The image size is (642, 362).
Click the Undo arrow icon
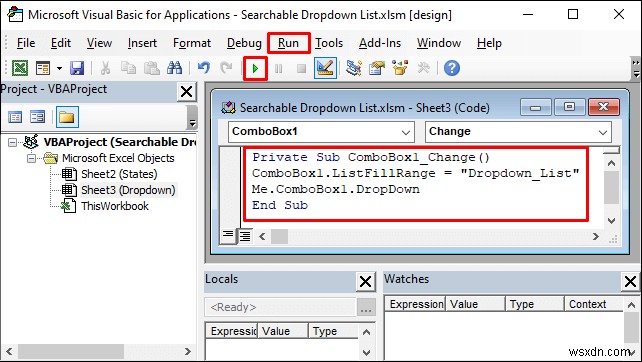[203, 68]
